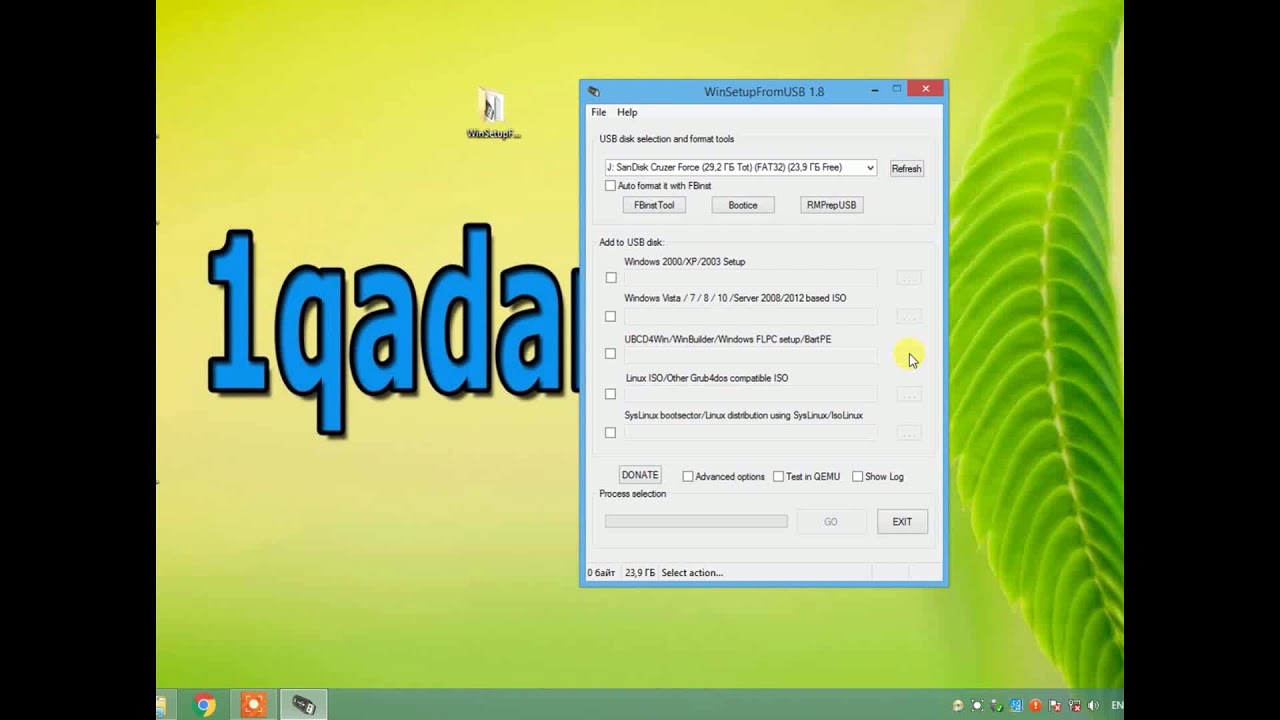Open the Help menu
Screen dimensions: 1280x720
[627, 112]
